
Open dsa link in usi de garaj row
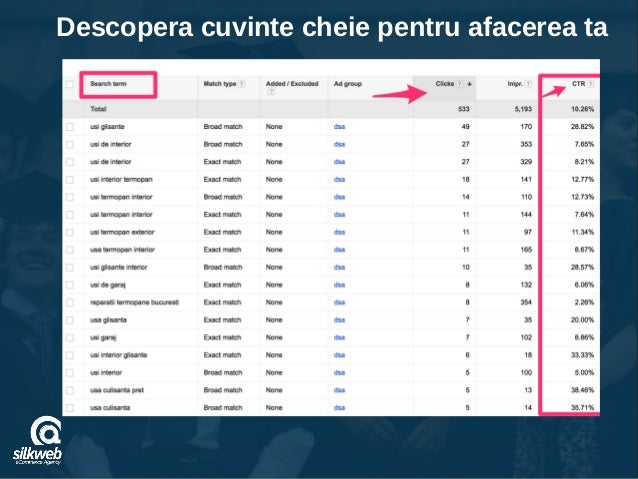tap(339, 285)
